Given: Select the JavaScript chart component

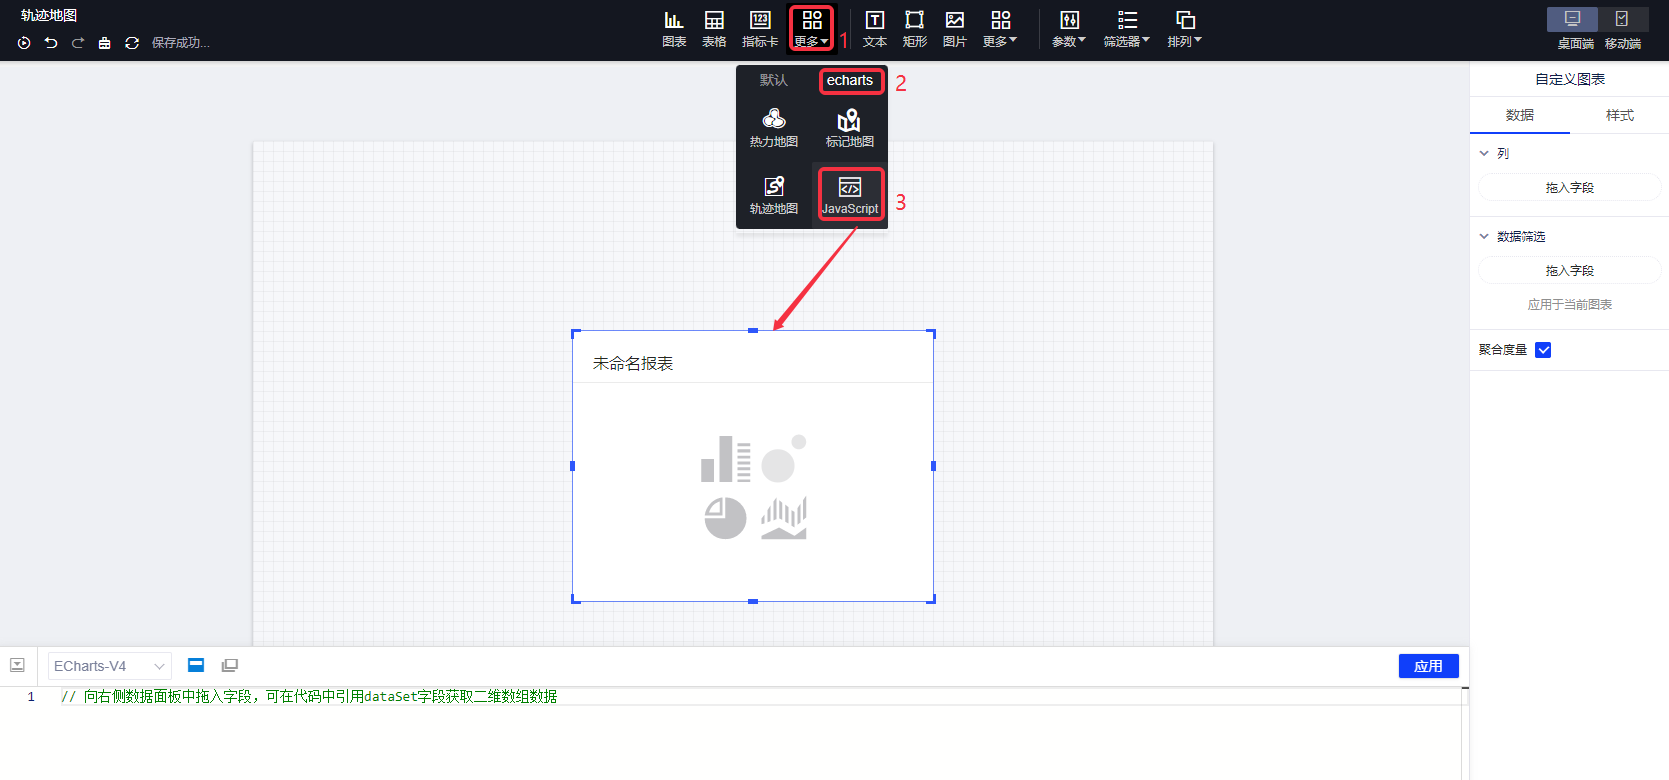Looking at the screenshot, I should pos(850,194).
